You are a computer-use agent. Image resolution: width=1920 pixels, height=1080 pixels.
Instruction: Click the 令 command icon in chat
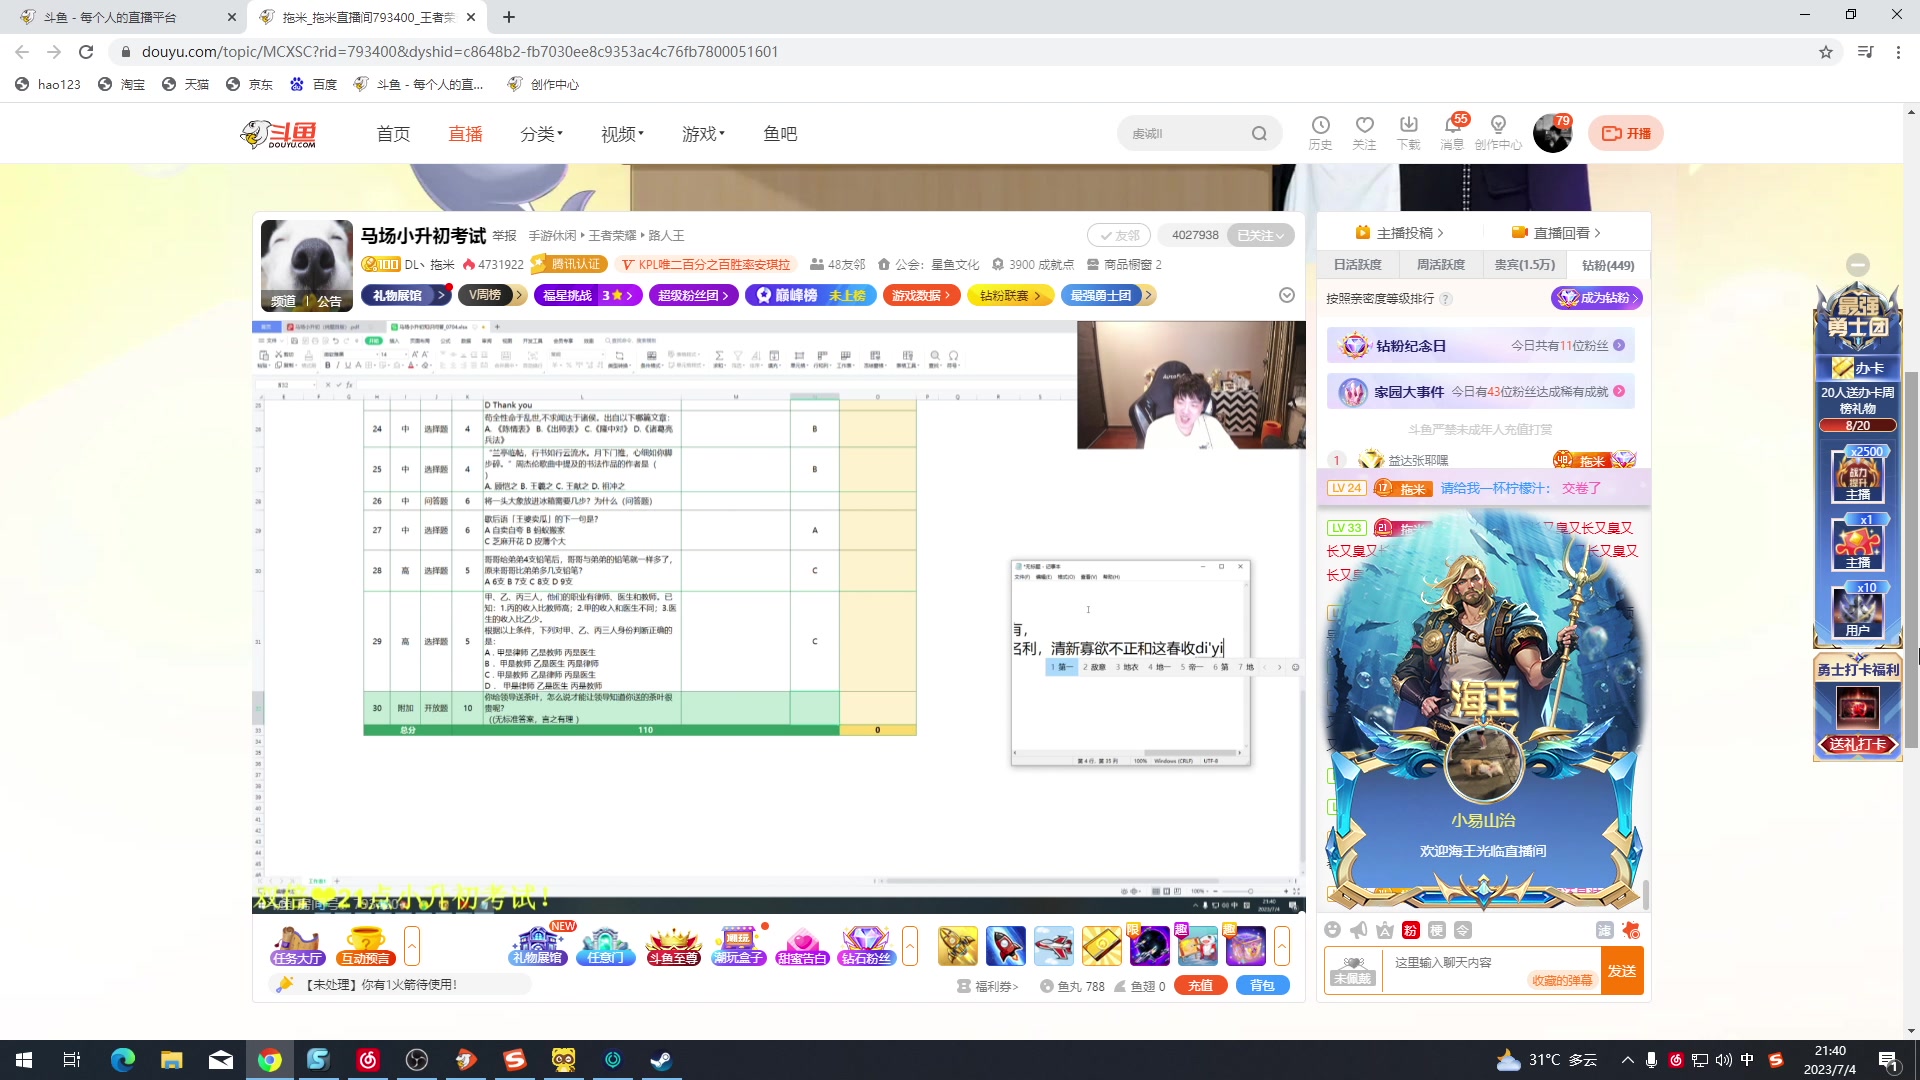(x=1463, y=930)
